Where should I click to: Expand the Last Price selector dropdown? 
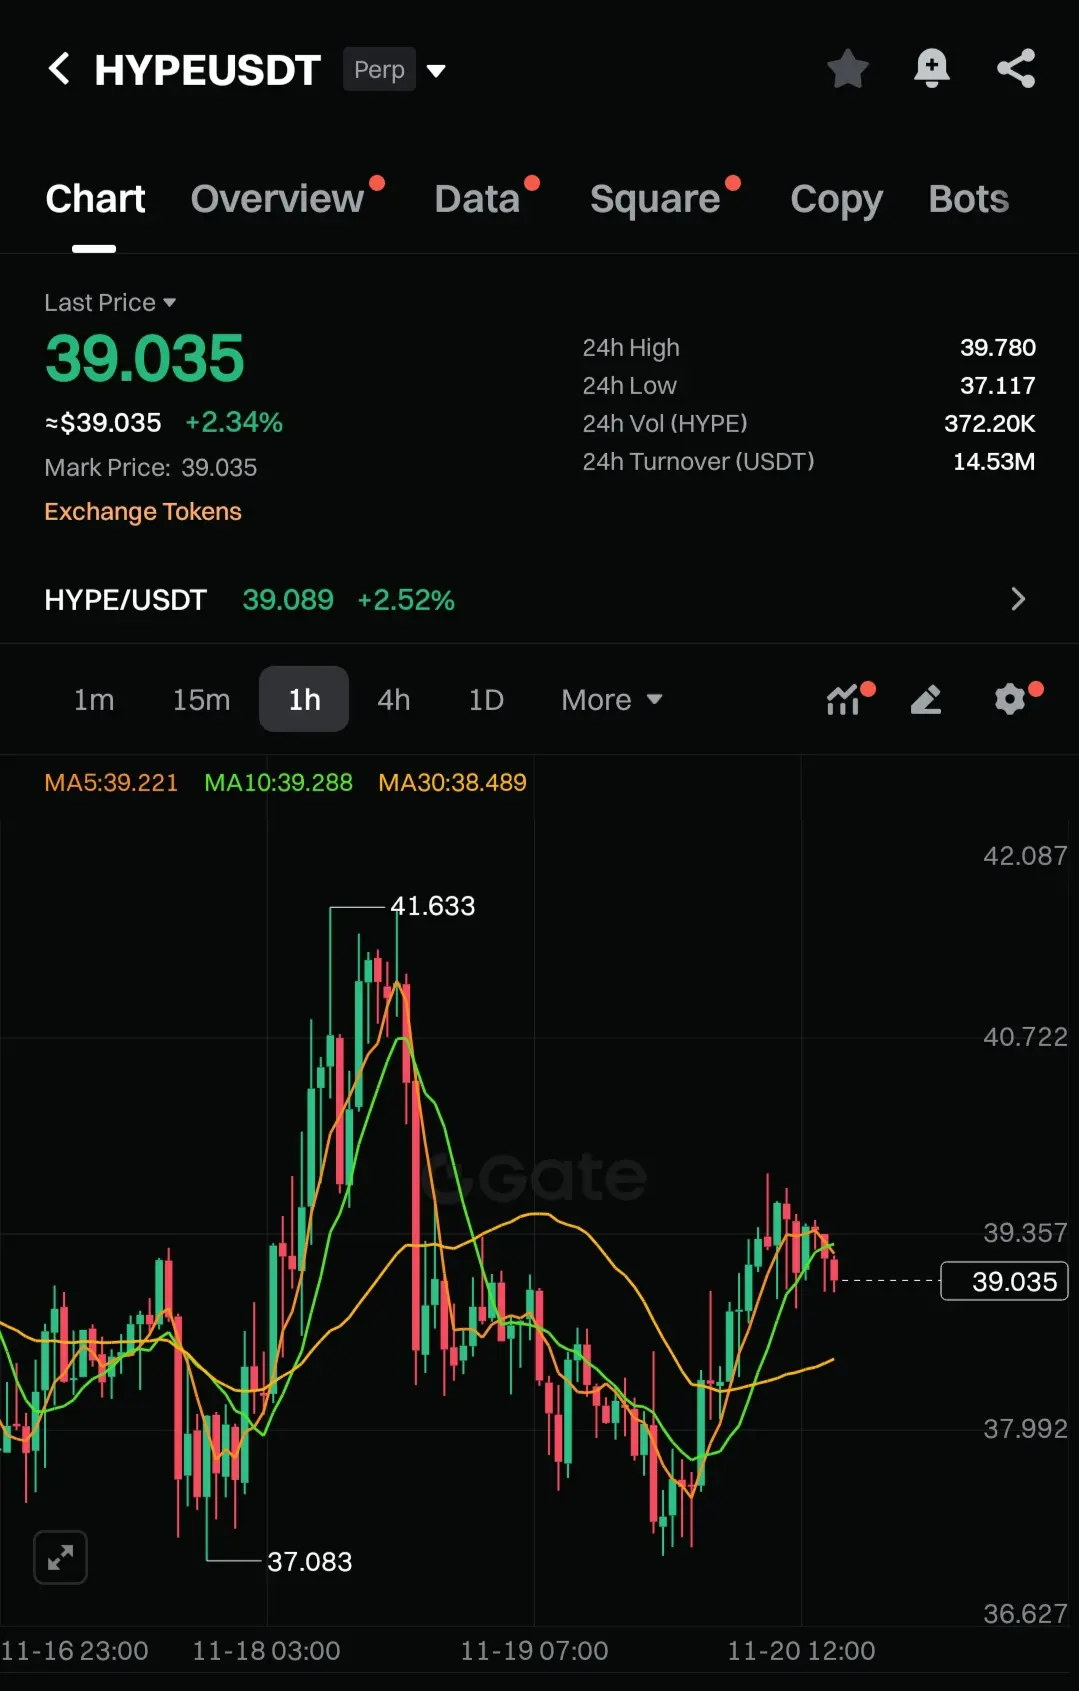coord(110,302)
